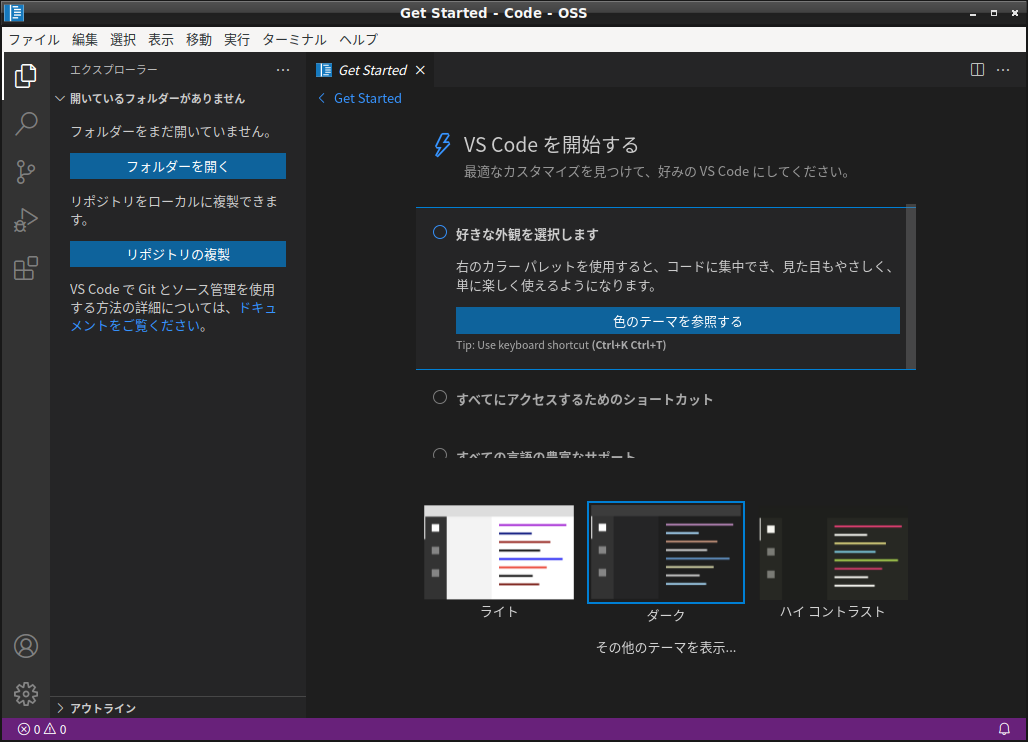Open the Source Control view icon
This screenshot has width=1028, height=742.
tap(26, 172)
